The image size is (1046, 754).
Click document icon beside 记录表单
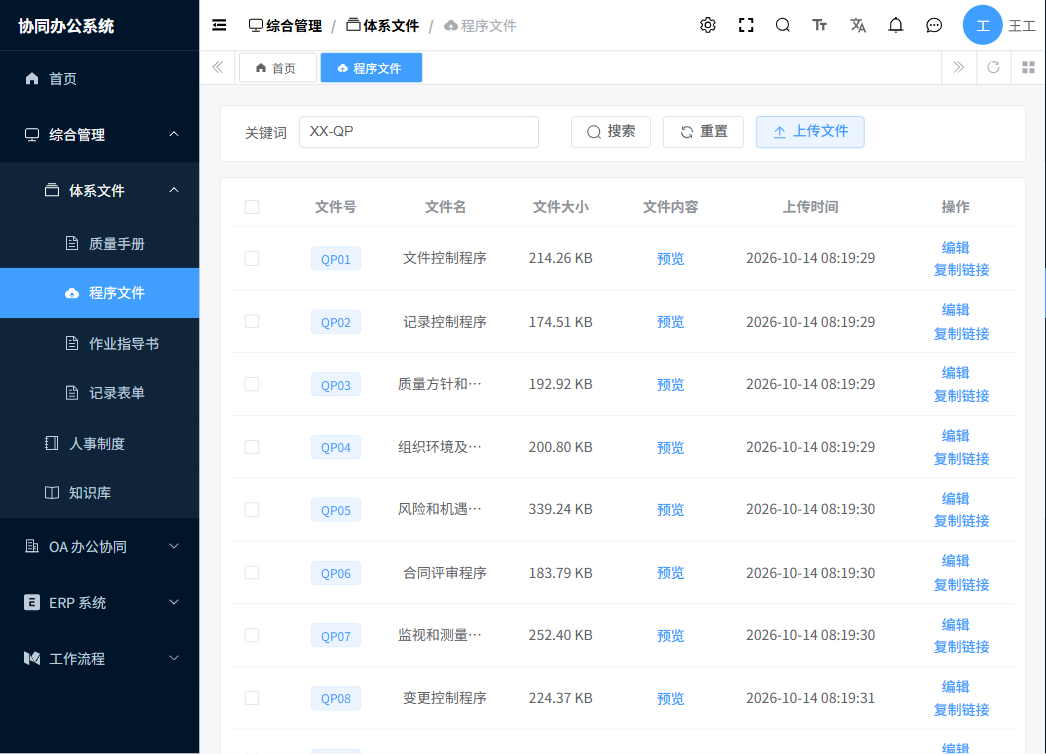pyautogui.click(x=72, y=392)
